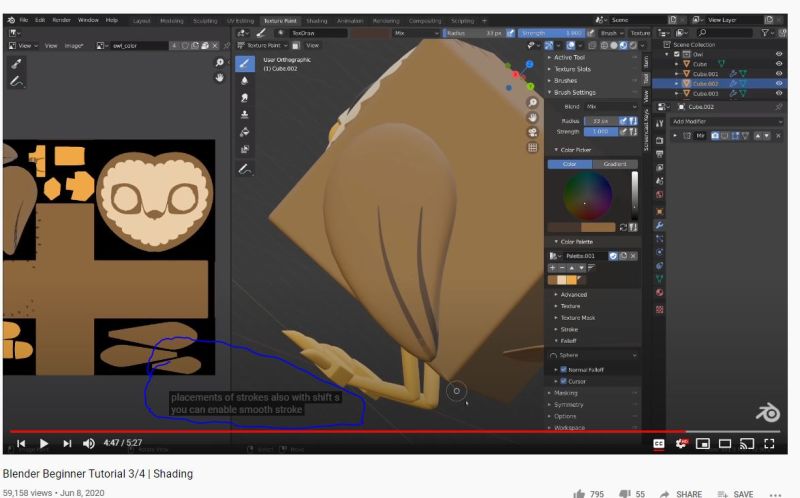Toggle the Normal Falloff checkbox
The image size is (800, 498).
(x=564, y=369)
